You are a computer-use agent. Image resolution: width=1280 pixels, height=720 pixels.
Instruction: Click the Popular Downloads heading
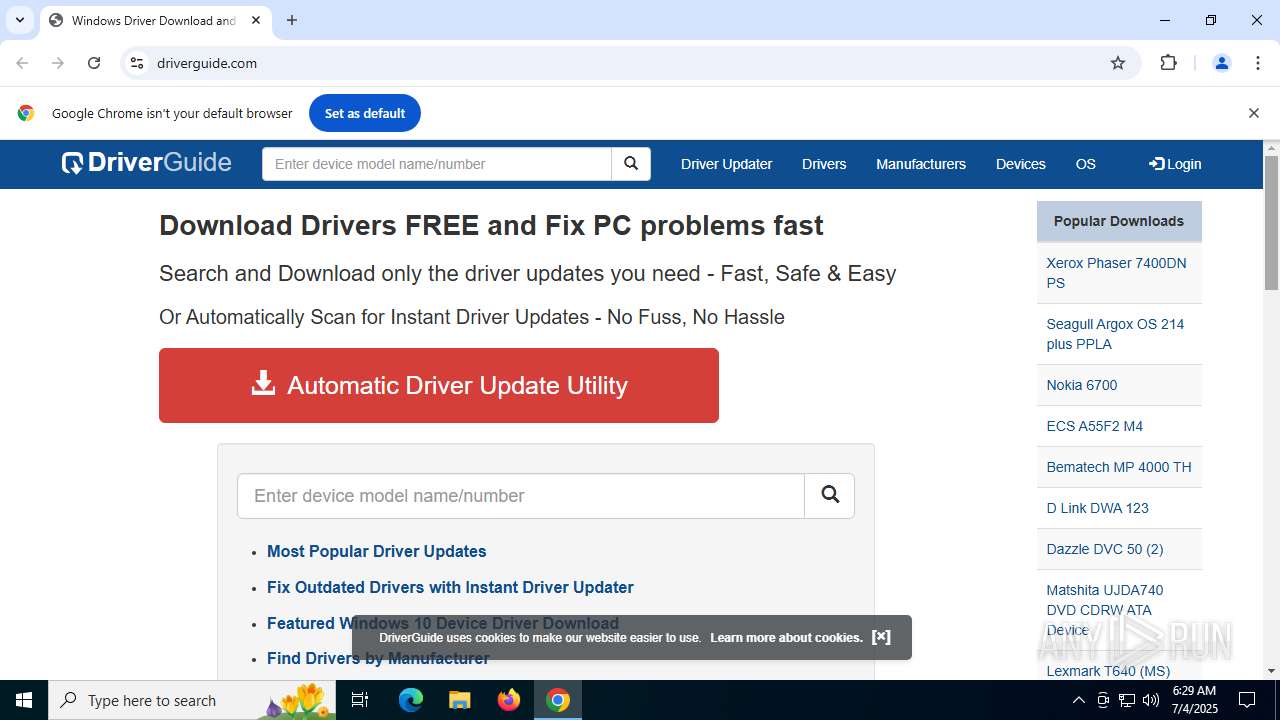[1119, 221]
